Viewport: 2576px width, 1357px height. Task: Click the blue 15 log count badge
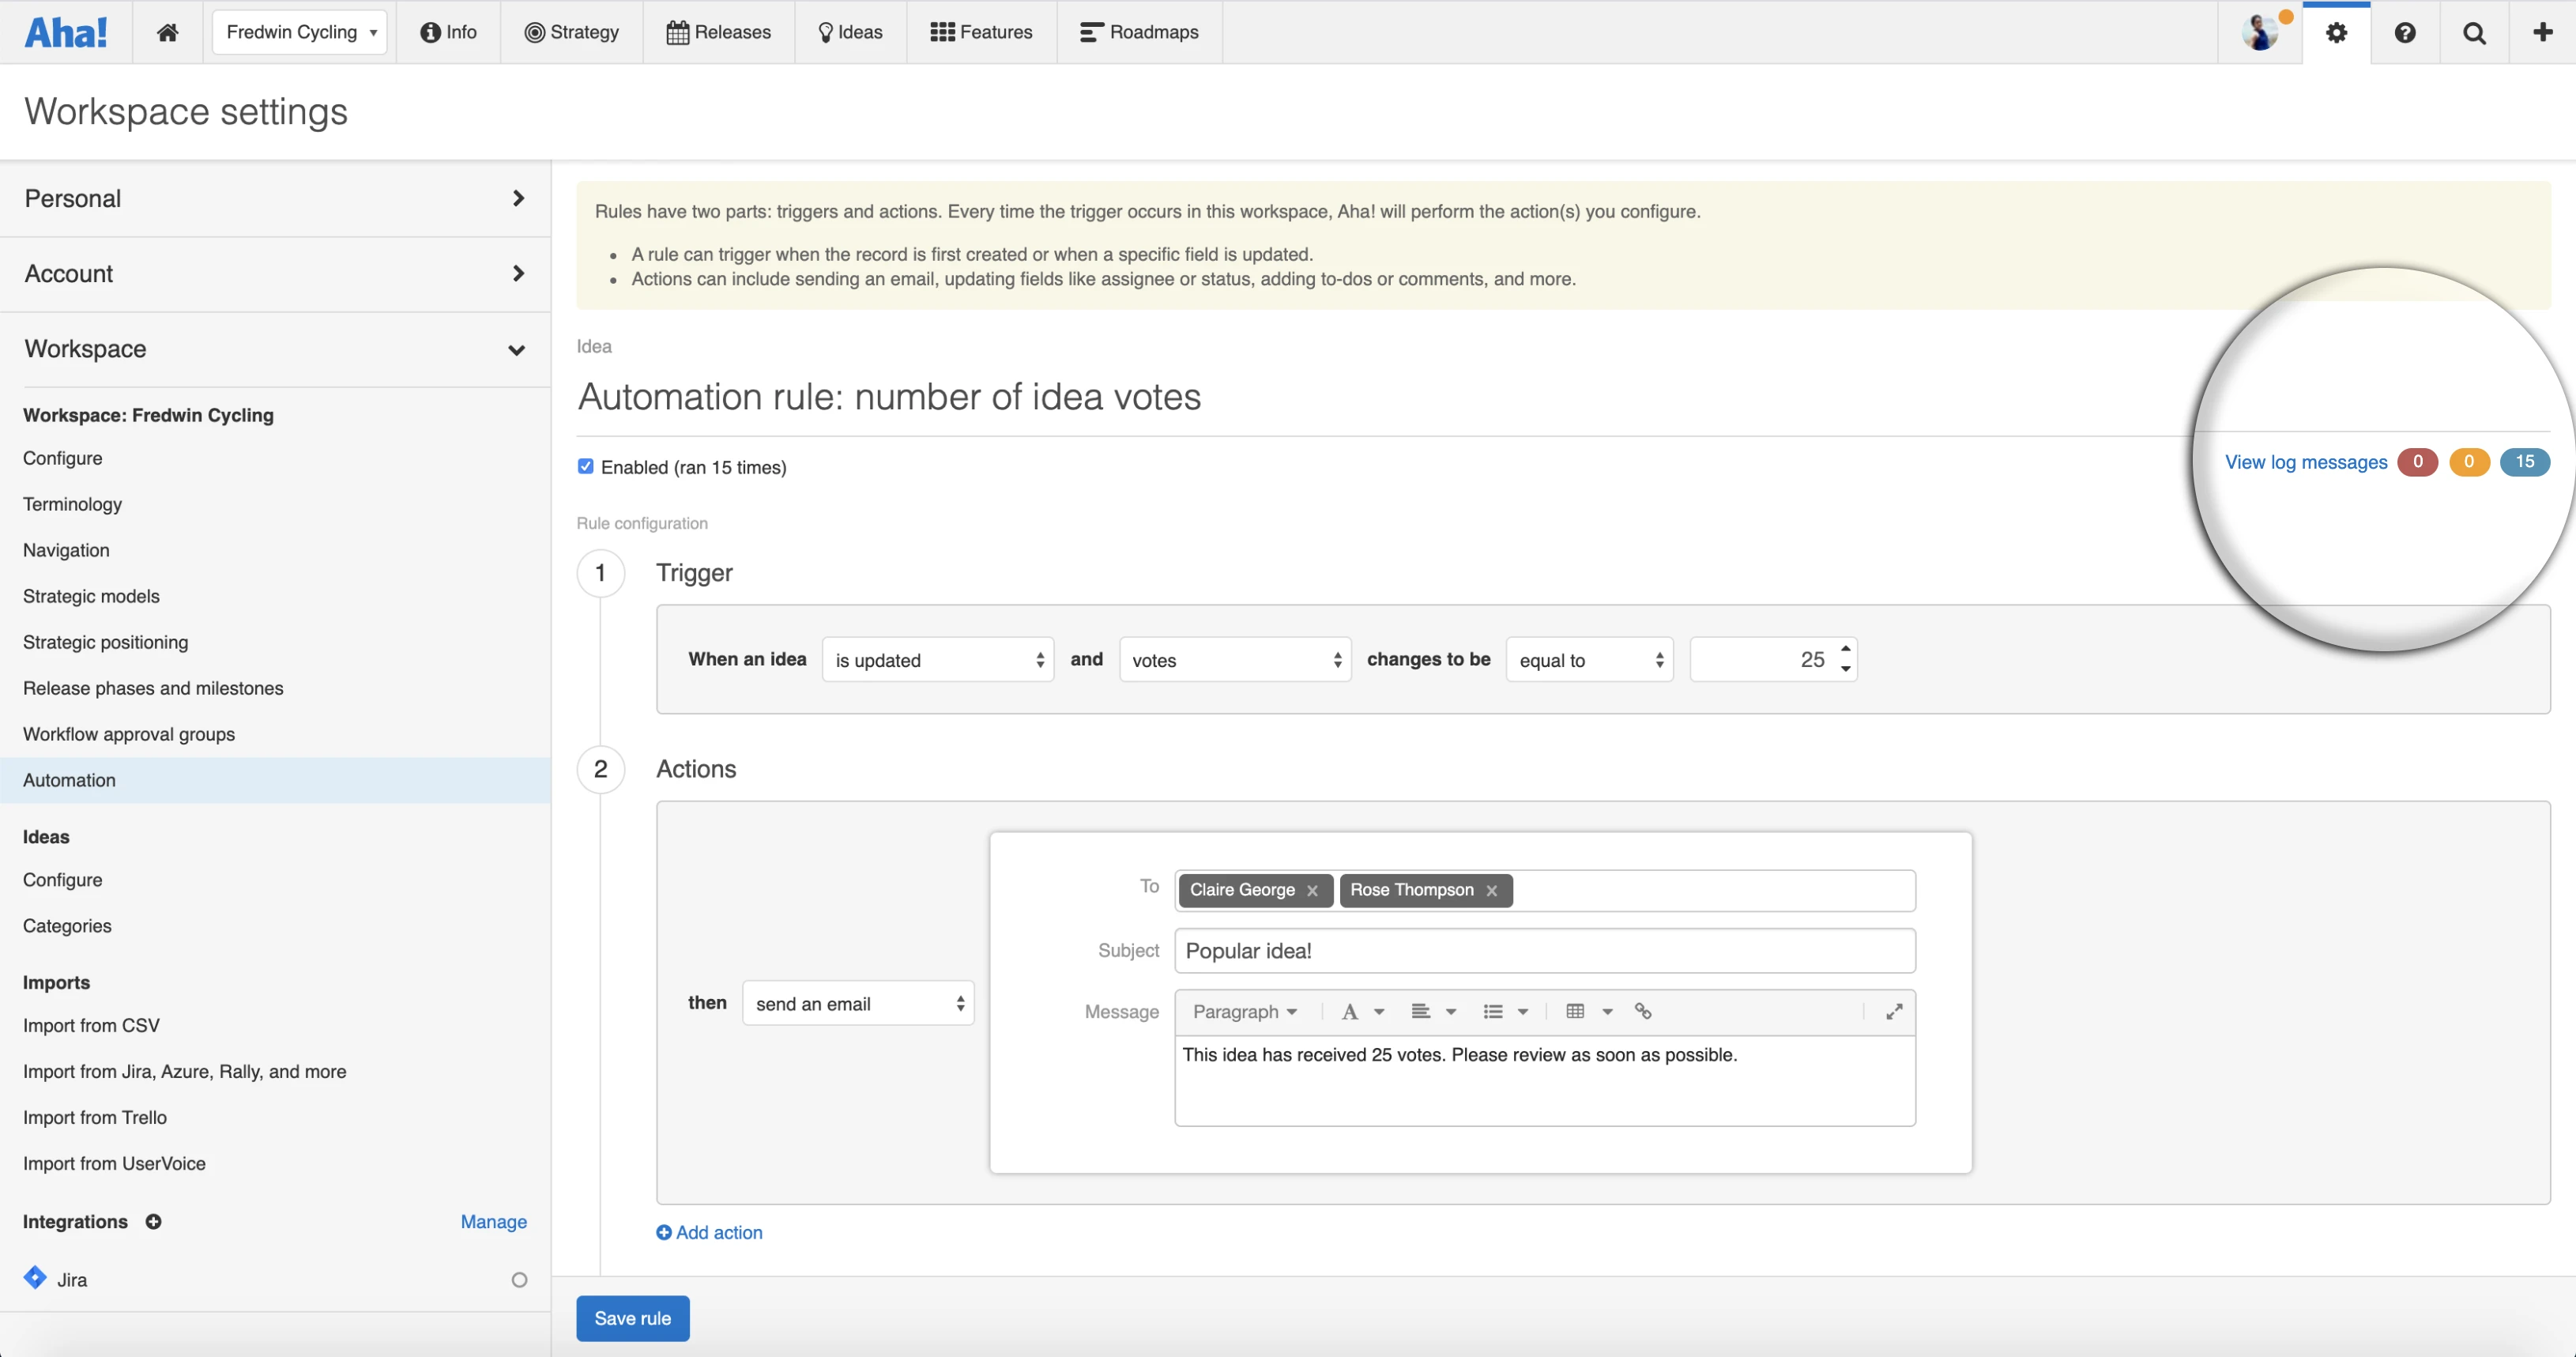tap(2524, 462)
